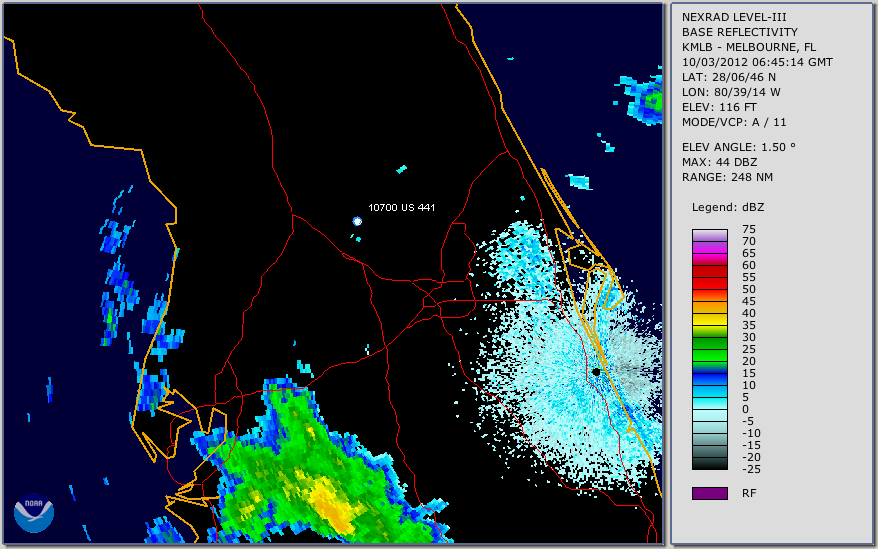Click the purple RF color swatch
The image size is (878, 549).
709,493
